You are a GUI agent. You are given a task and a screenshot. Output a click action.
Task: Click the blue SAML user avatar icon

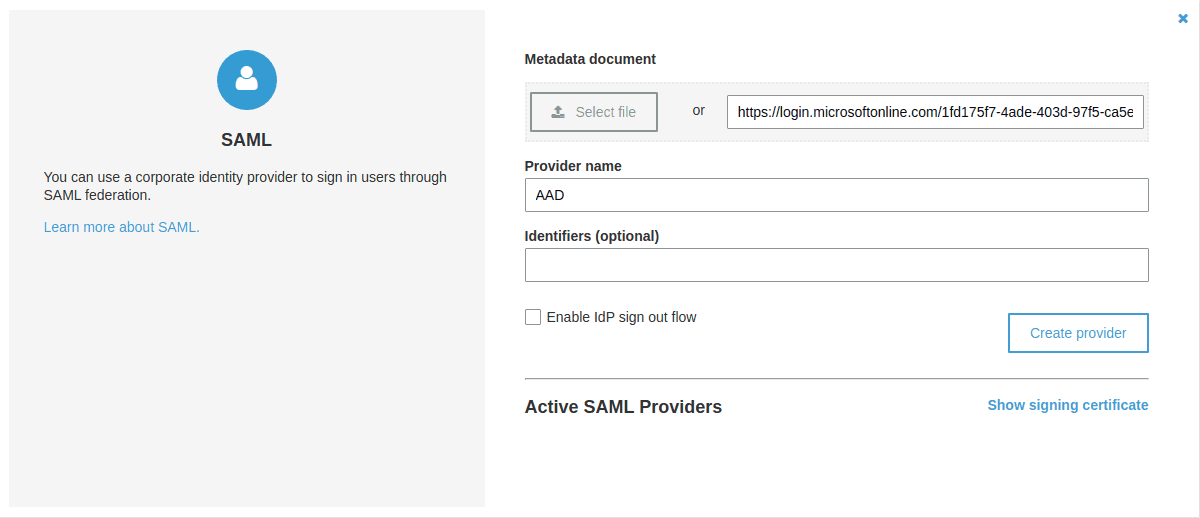coord(247,80)
